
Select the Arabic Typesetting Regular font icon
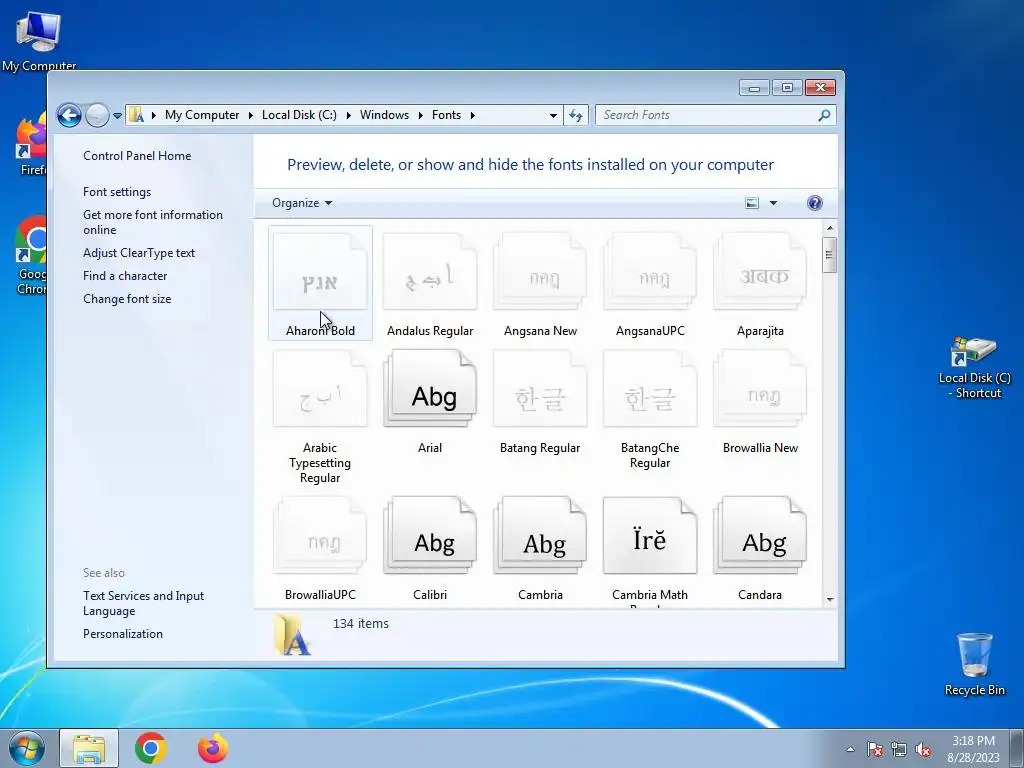[320, 389]
